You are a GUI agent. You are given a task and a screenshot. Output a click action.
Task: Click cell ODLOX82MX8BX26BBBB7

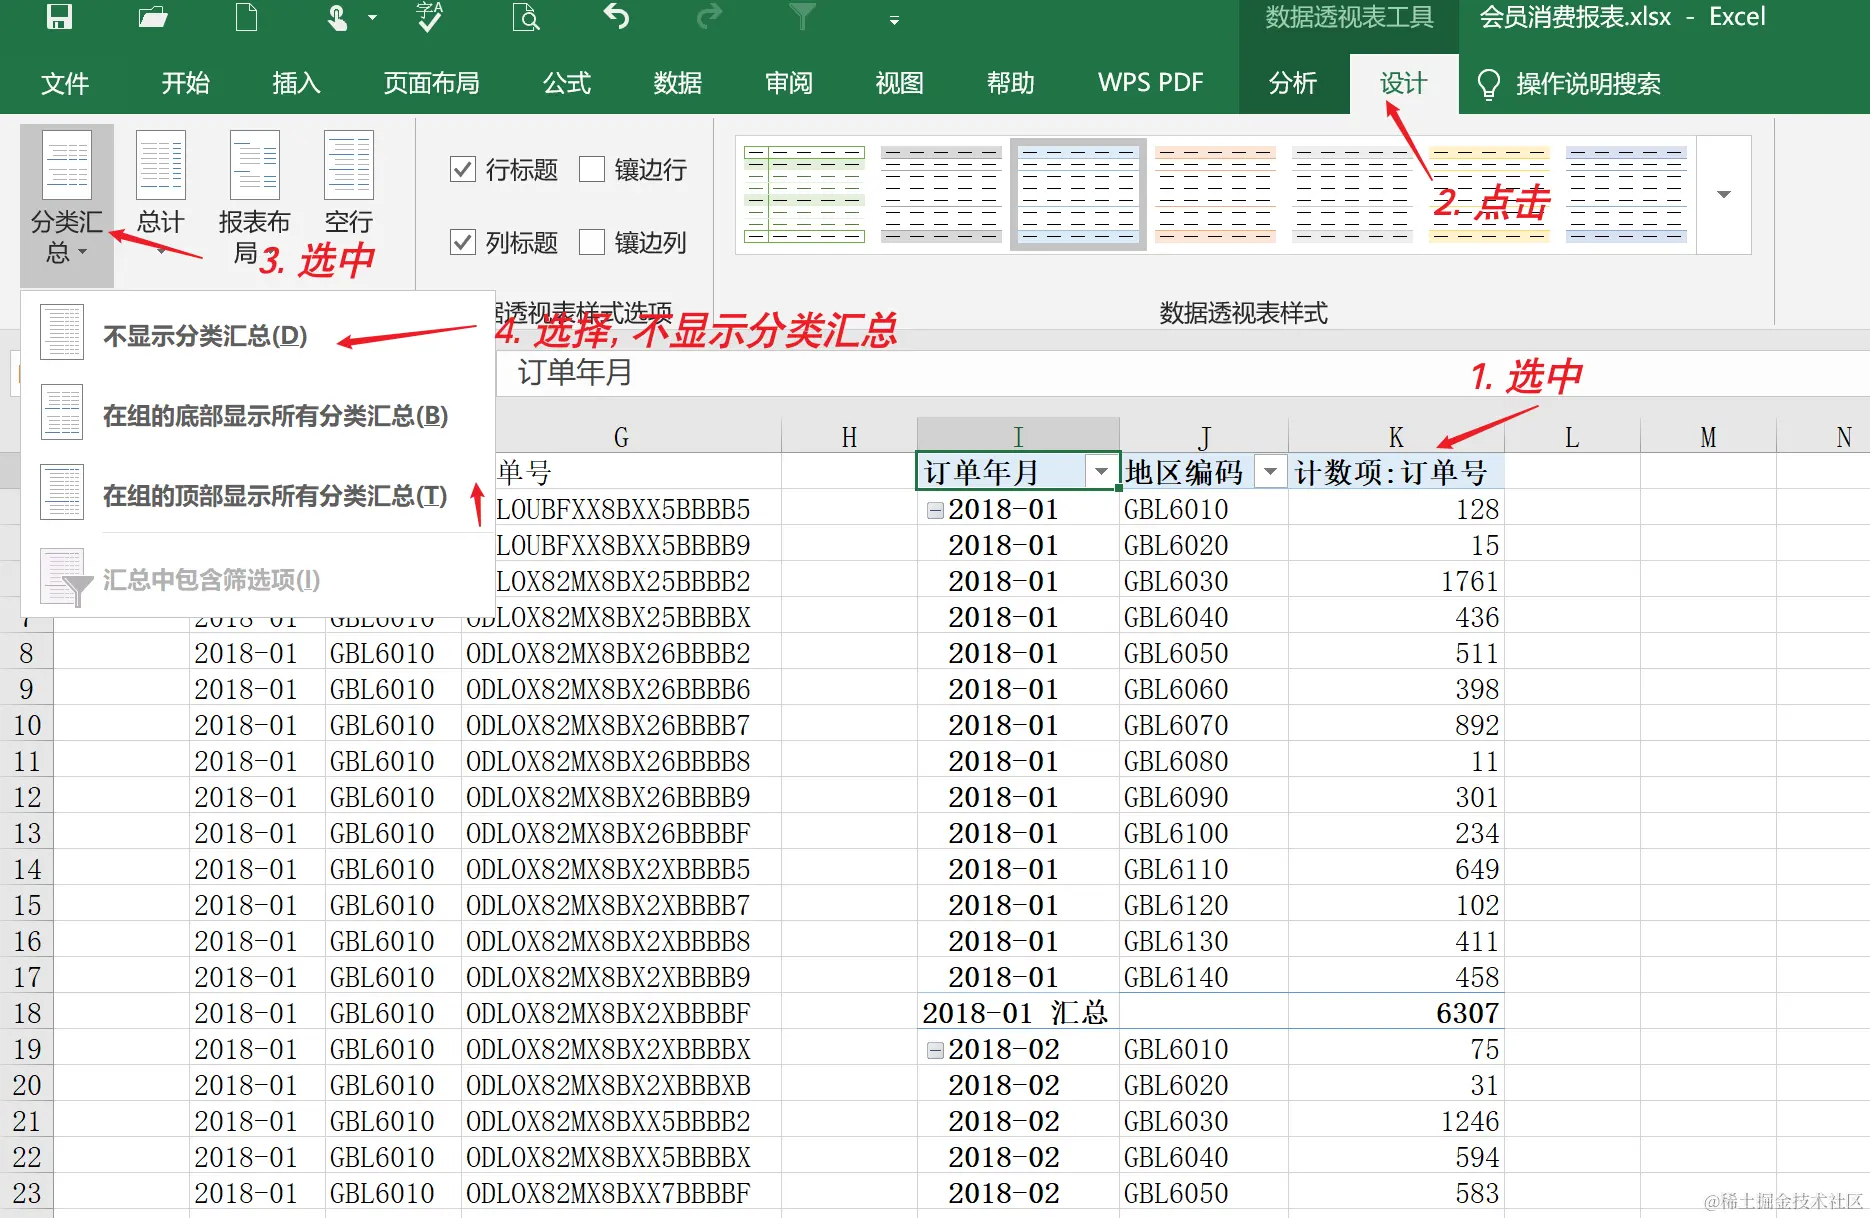[621, 725]
